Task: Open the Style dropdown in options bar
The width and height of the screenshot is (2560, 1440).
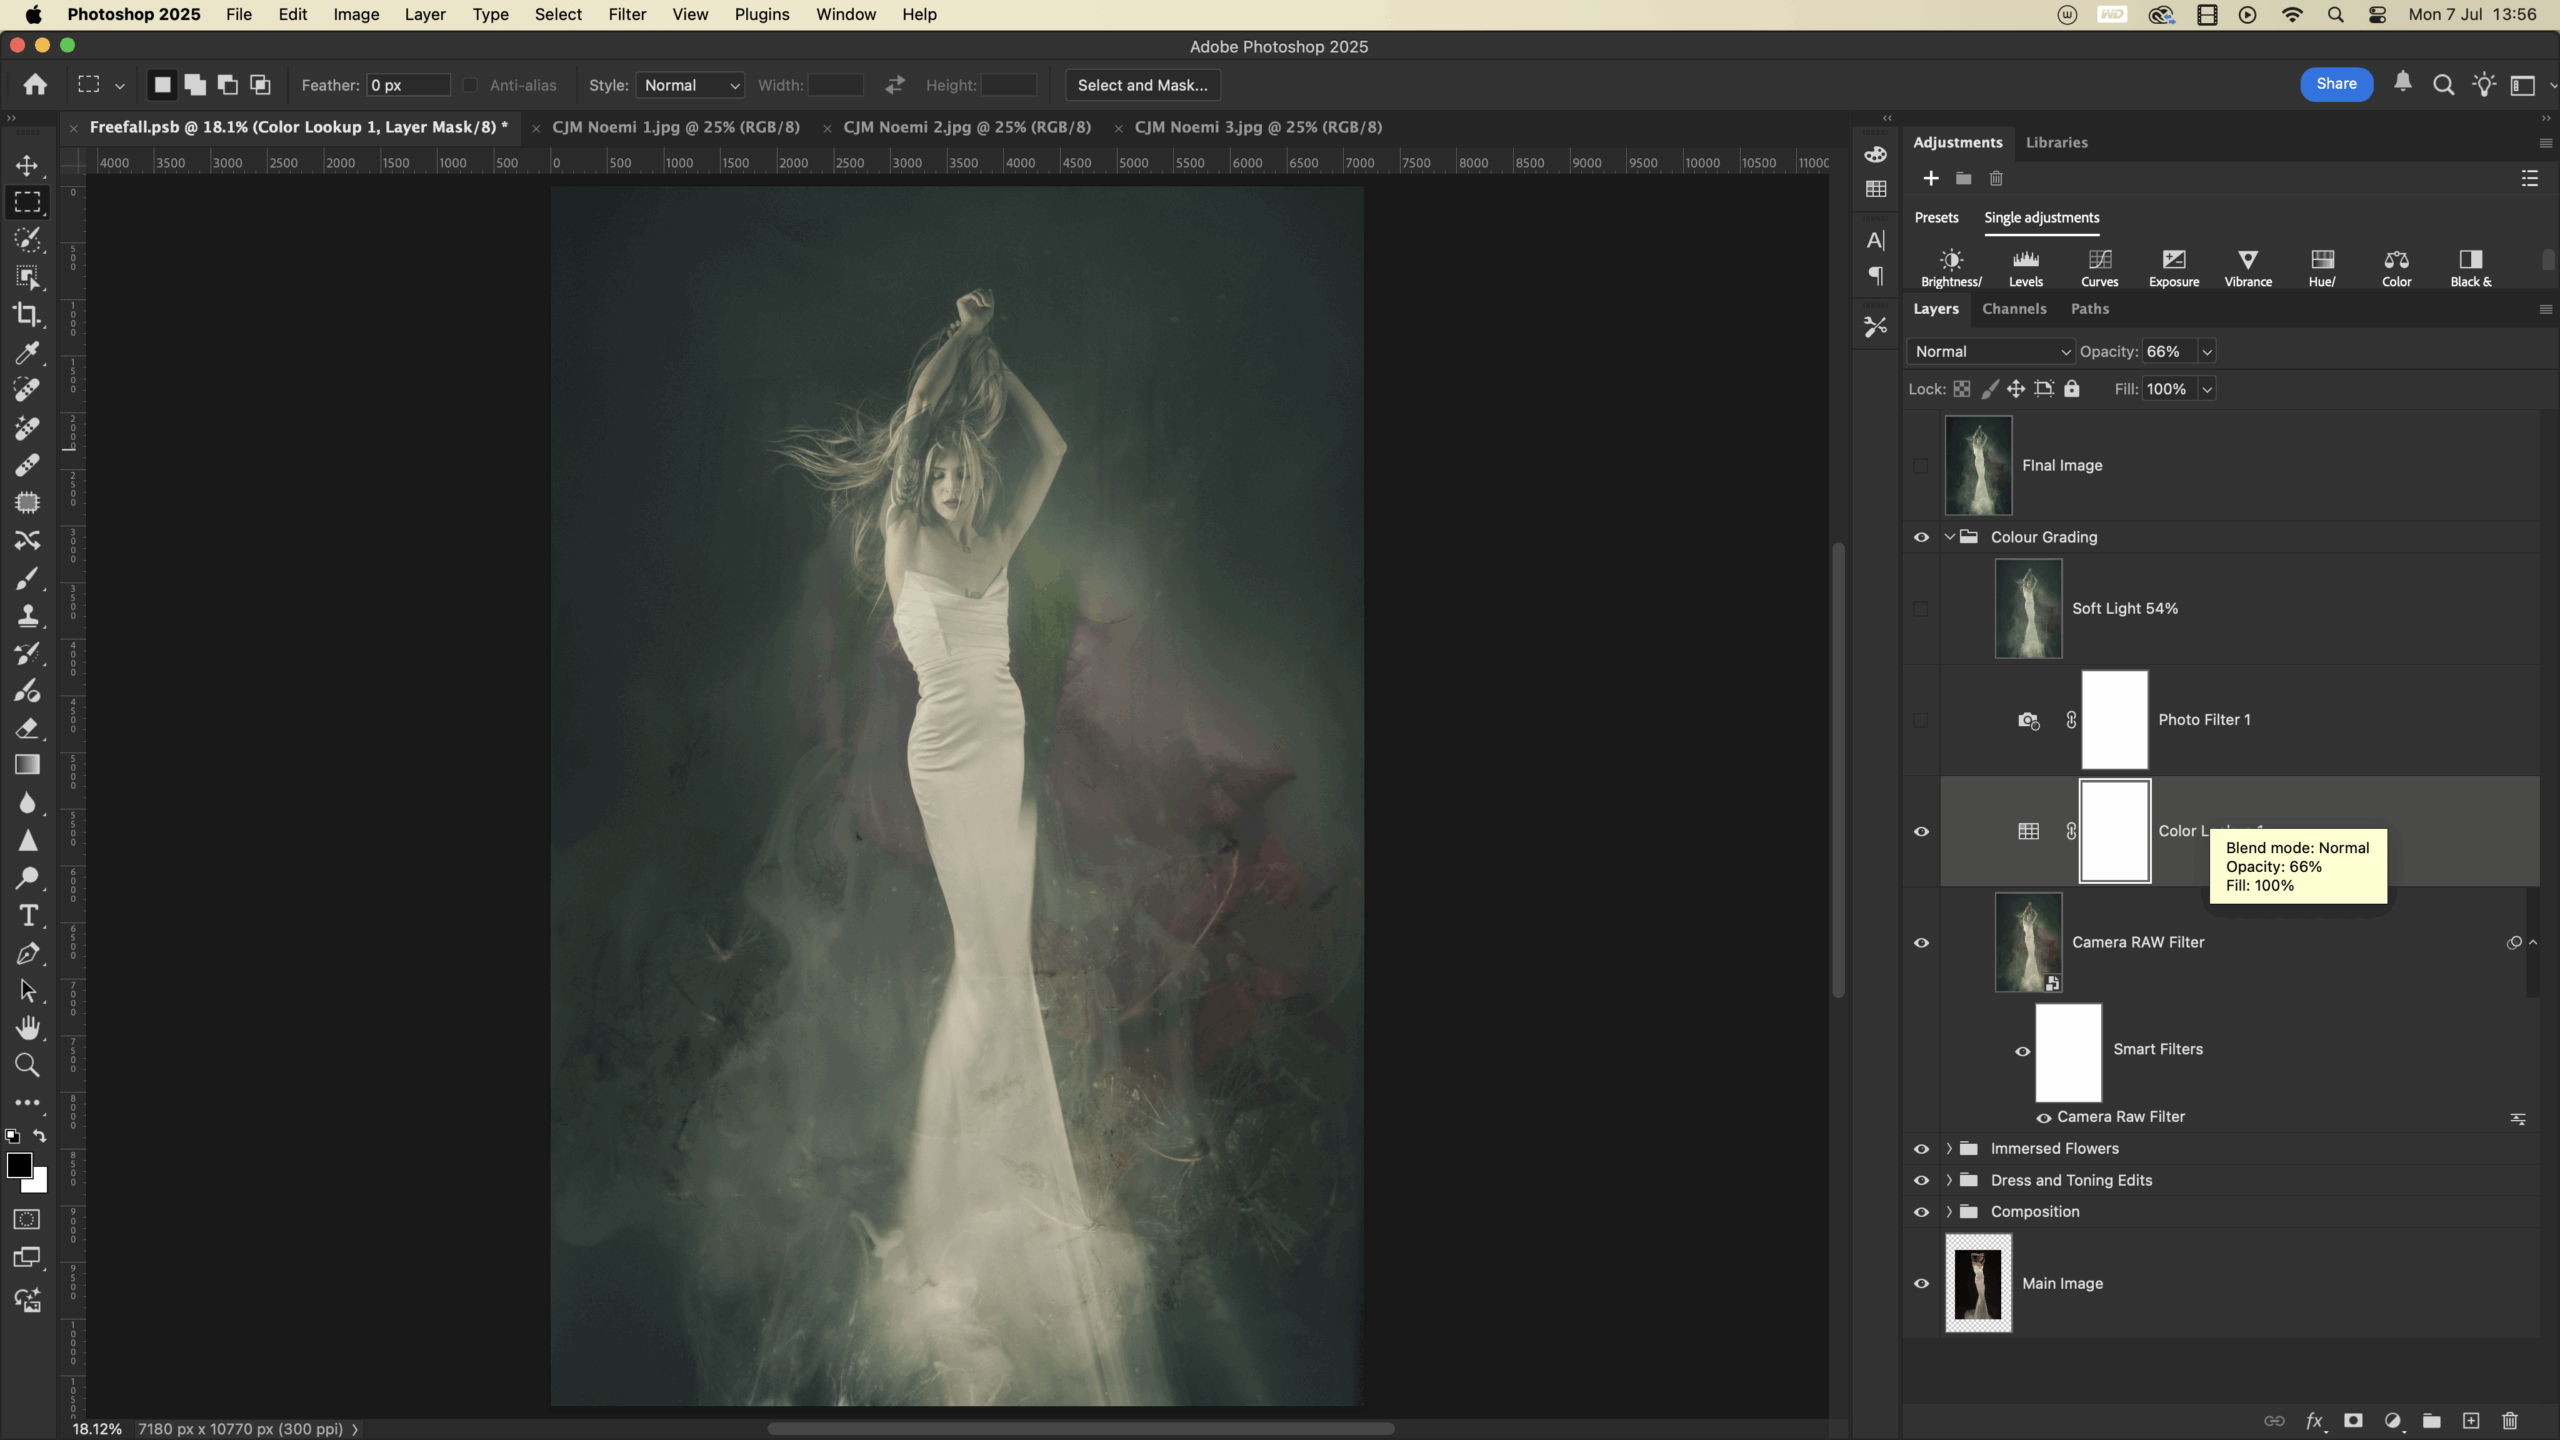Action: [x=691, y=86]
